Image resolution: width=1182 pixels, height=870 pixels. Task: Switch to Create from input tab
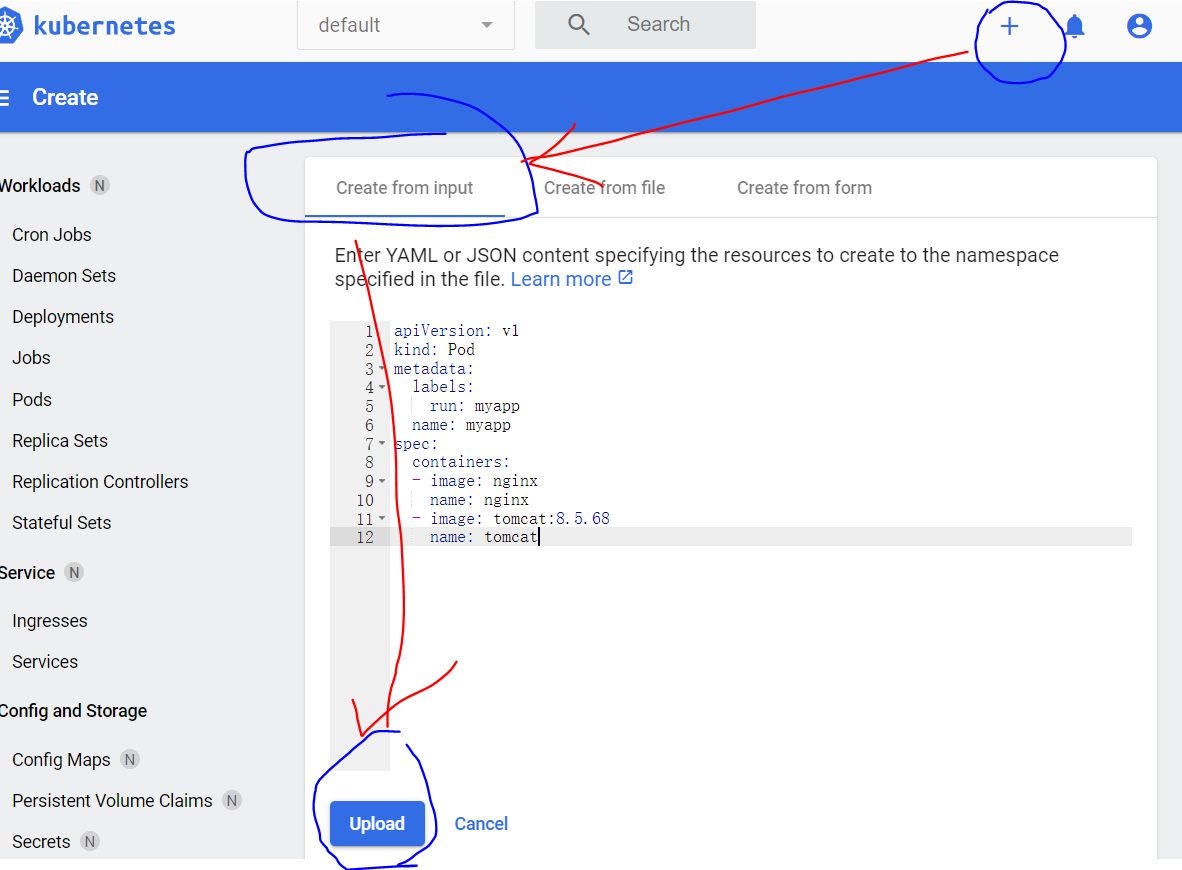click(405, 188)
